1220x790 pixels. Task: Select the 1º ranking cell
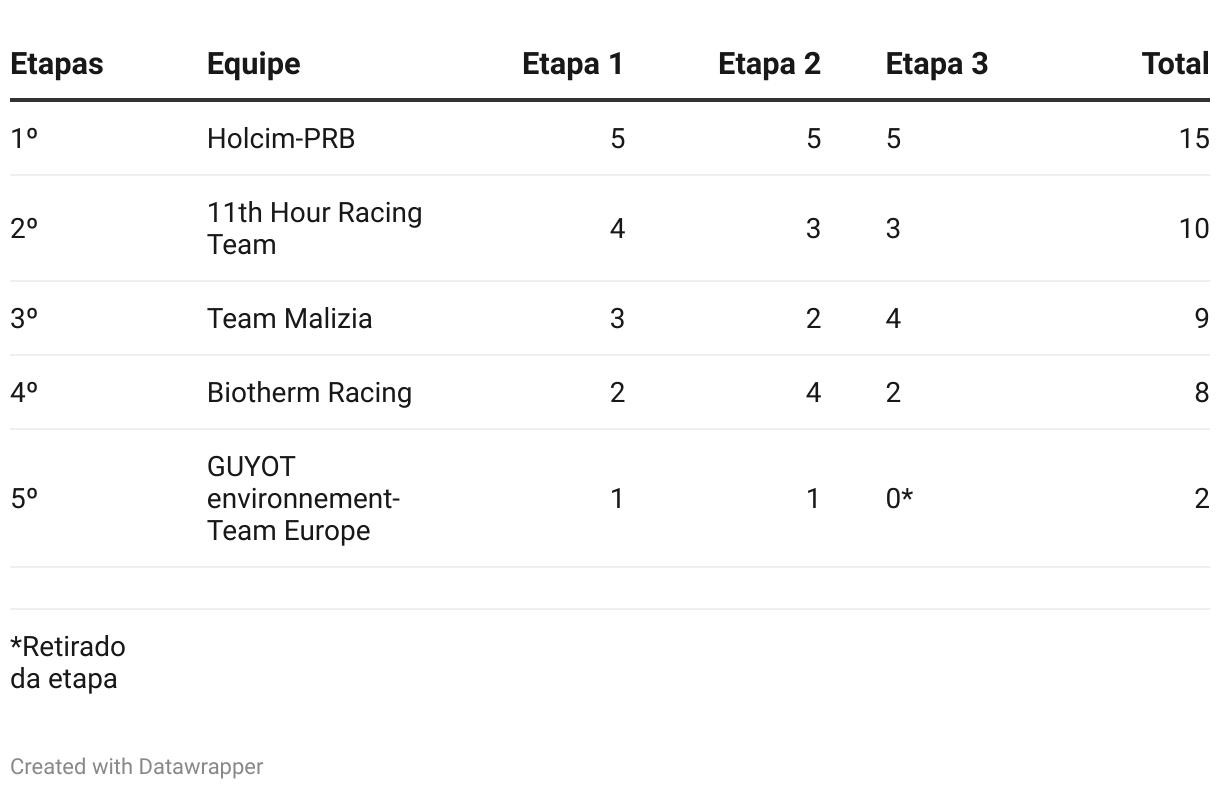[x=24, y=138]
